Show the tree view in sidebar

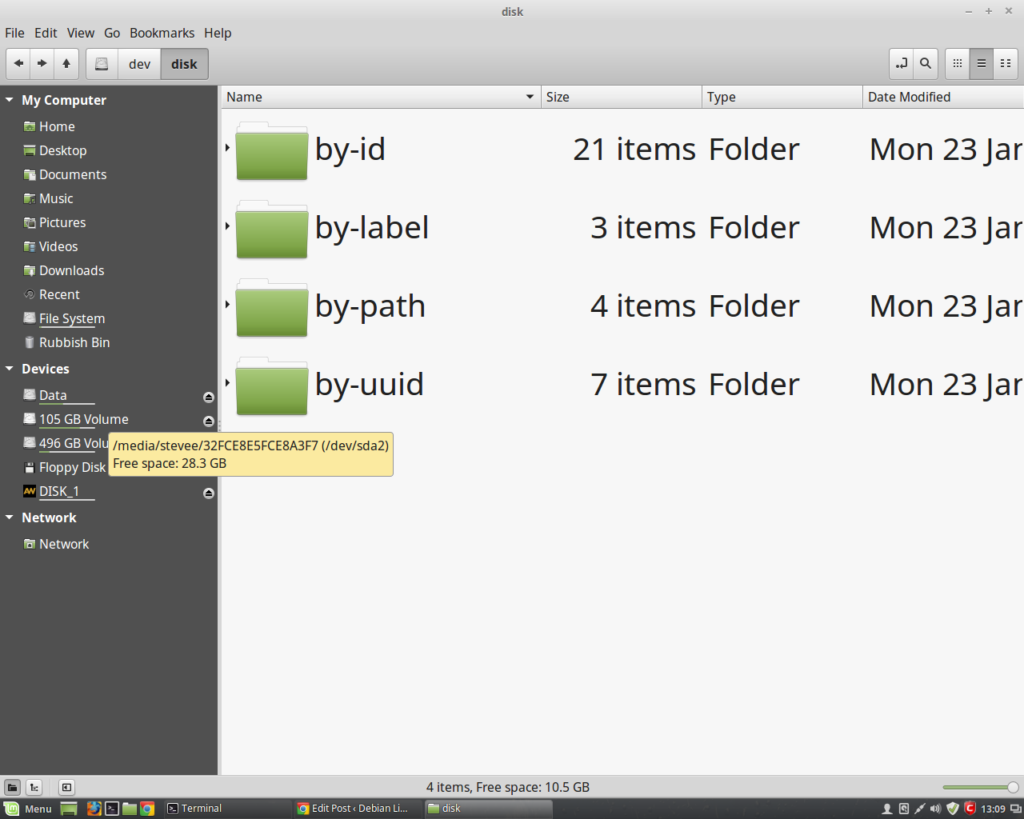(34, 787)
